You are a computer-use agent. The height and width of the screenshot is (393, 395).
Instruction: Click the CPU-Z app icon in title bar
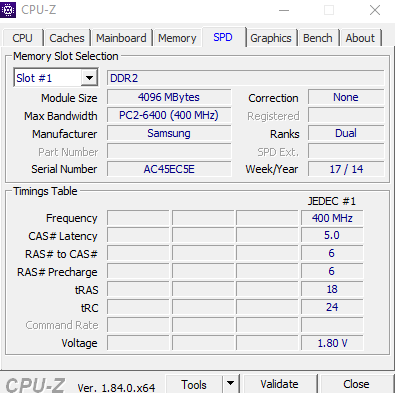(x=8, y=10)
